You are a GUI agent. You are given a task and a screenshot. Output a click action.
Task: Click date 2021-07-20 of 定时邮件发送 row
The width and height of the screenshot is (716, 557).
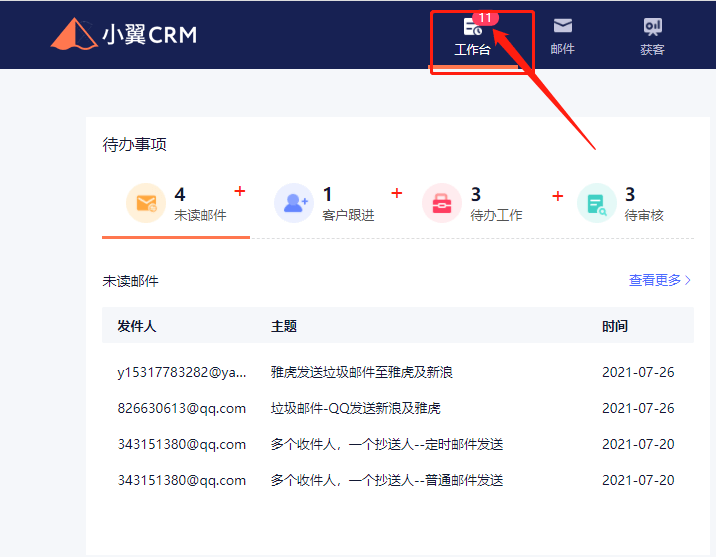click(638, 444)
